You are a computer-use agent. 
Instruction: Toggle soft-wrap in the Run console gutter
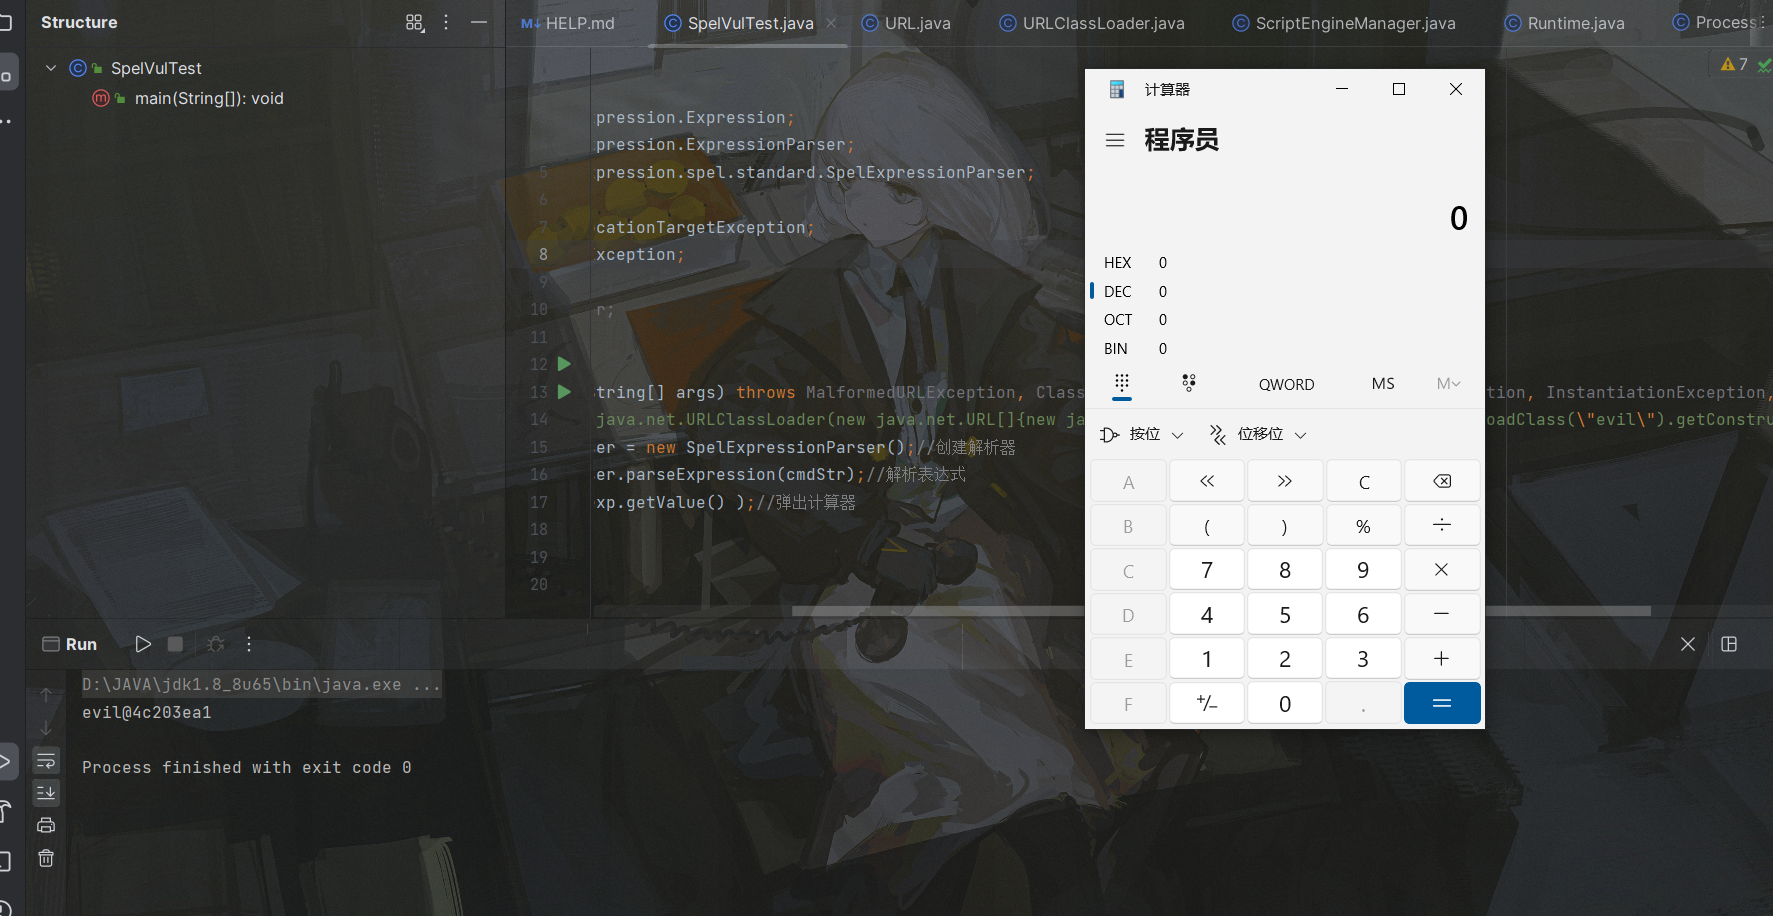tap(46, 761)
